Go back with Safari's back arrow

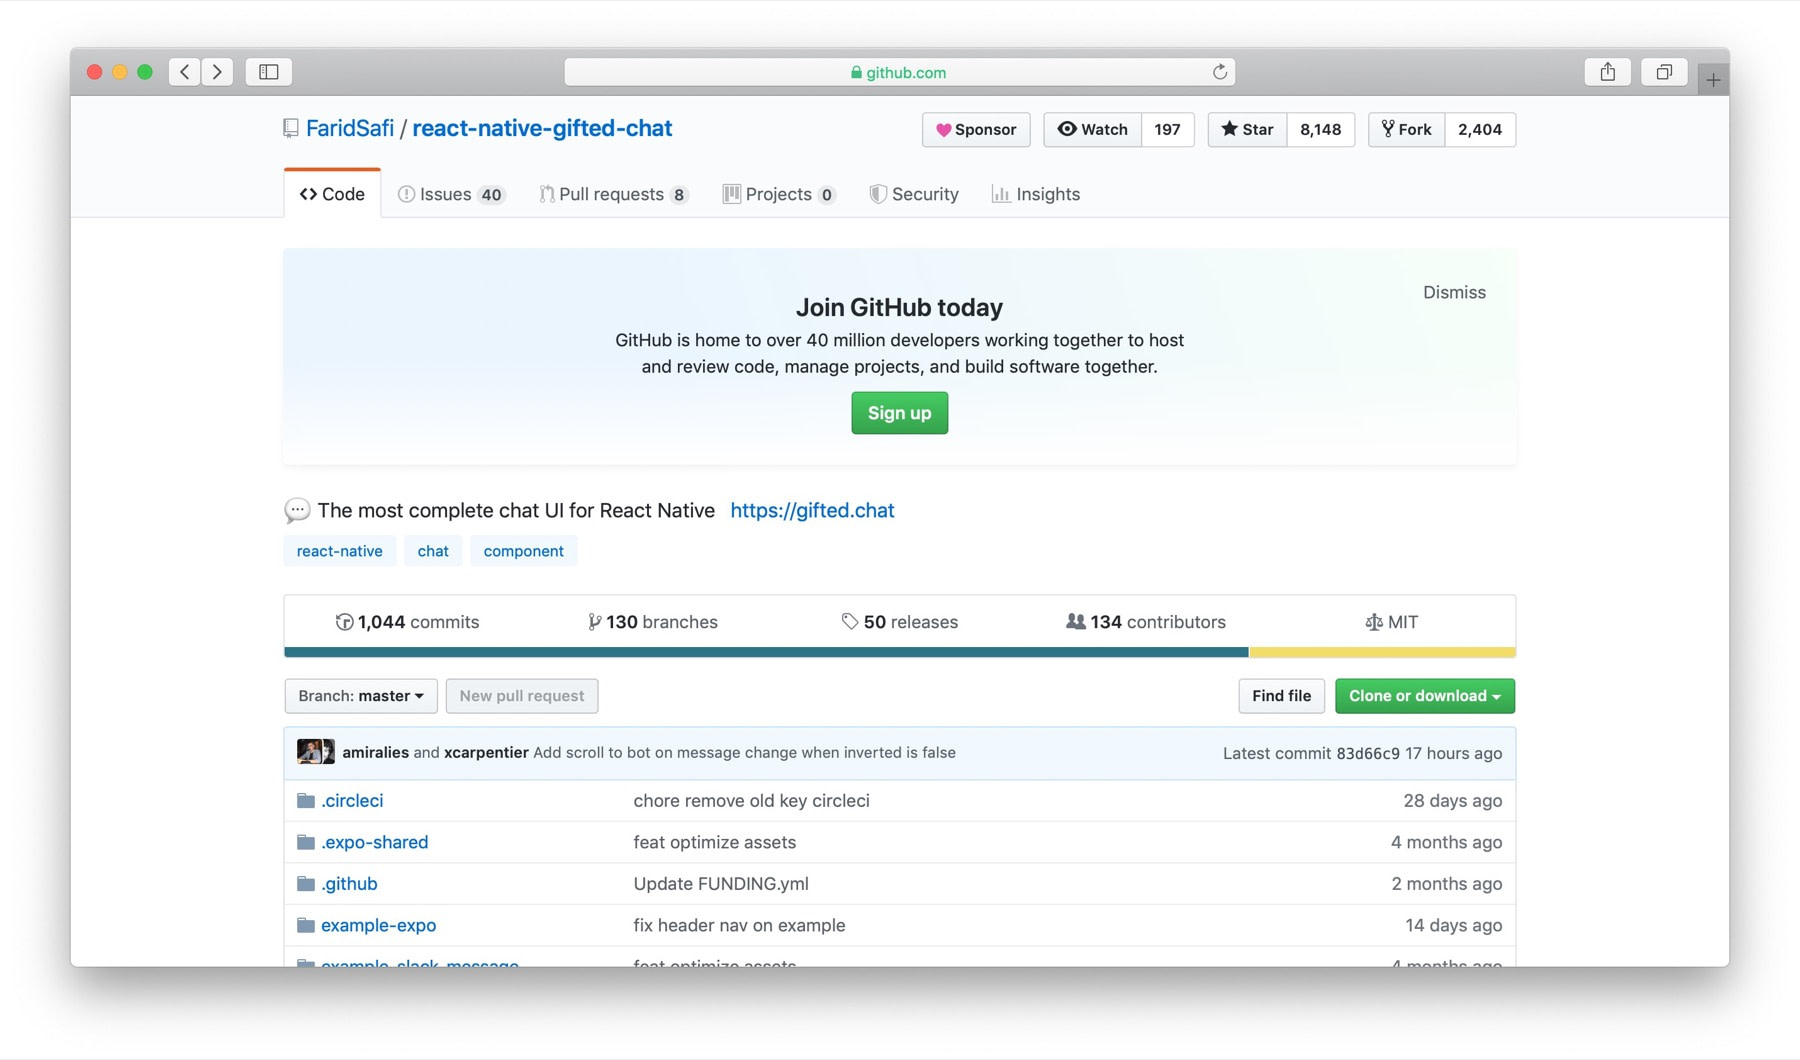pyautogui.click(x=184, y=72)
